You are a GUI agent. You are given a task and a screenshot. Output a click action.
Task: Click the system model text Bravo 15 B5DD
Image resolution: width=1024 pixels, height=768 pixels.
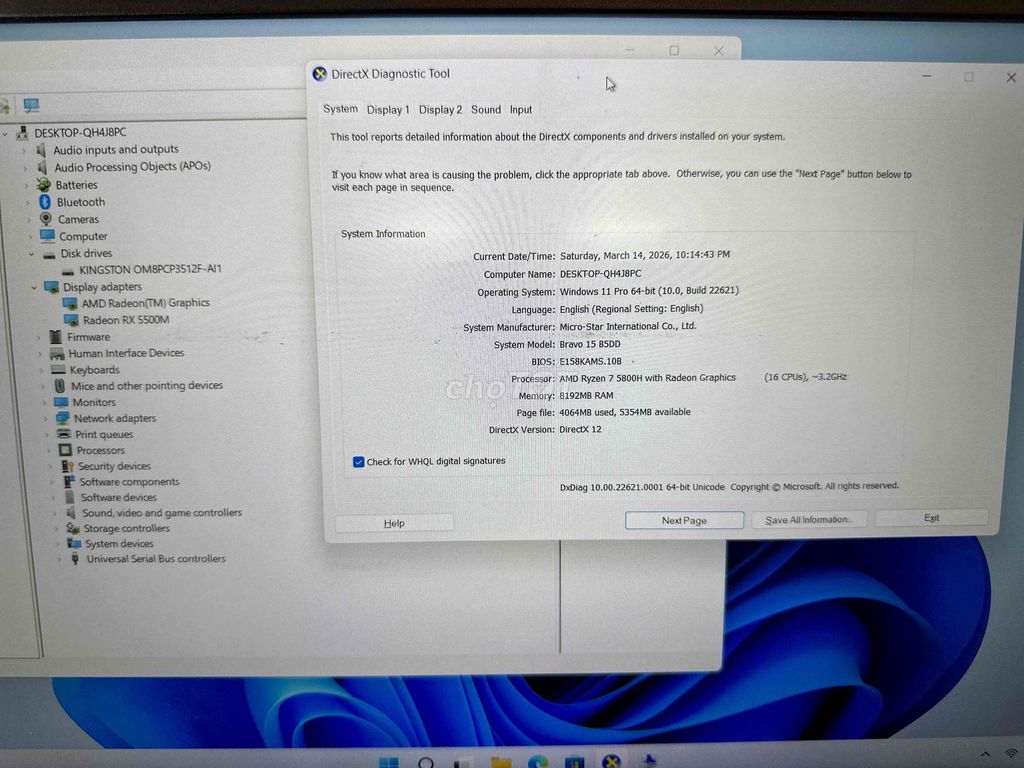pos(590,344)
